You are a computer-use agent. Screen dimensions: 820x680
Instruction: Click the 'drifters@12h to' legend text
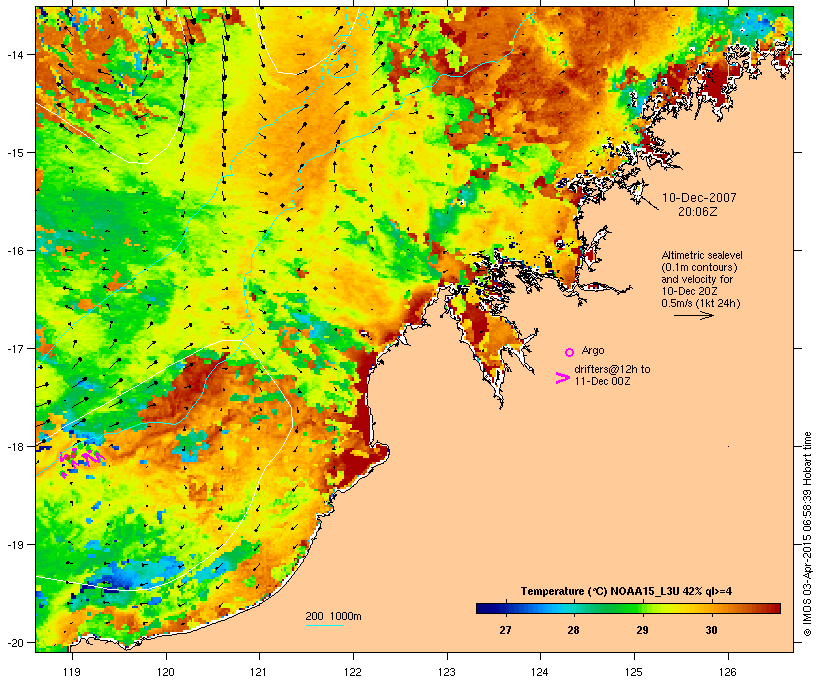(612, 369)
